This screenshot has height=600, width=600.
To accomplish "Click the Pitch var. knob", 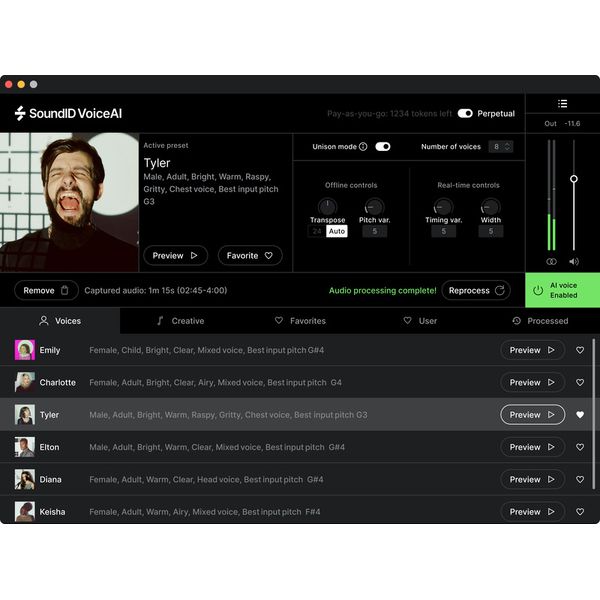I will 374,207.
